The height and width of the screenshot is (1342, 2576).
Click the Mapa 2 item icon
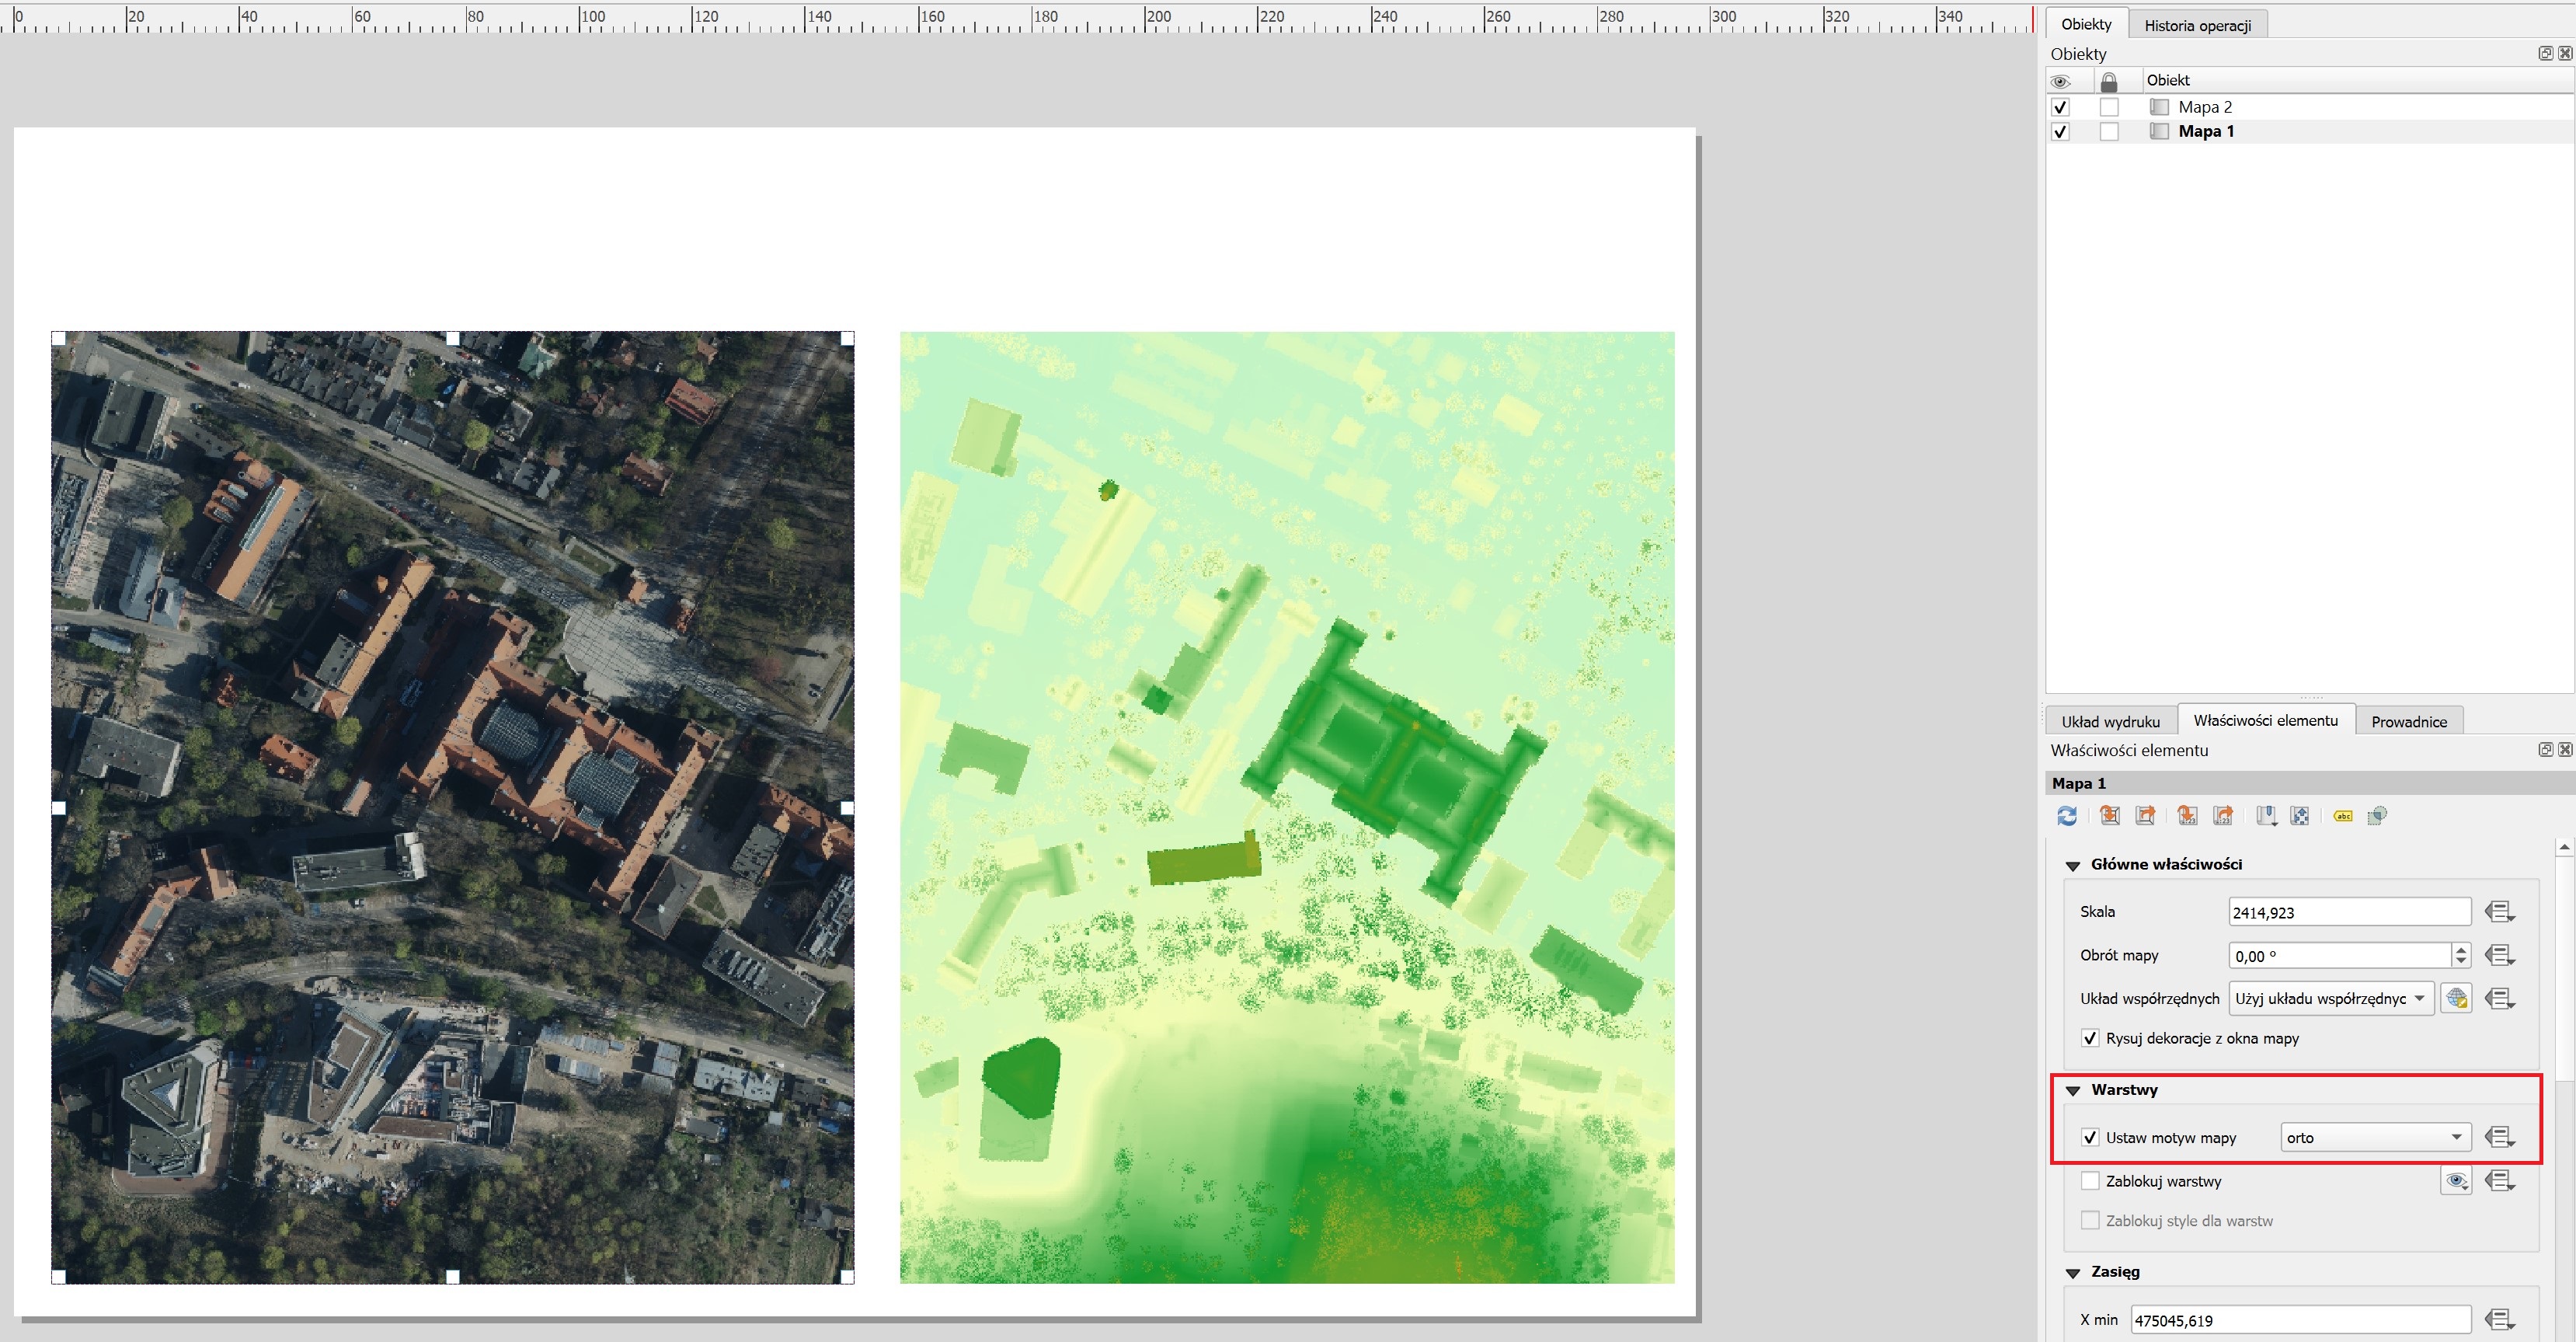coord(2160,107)
